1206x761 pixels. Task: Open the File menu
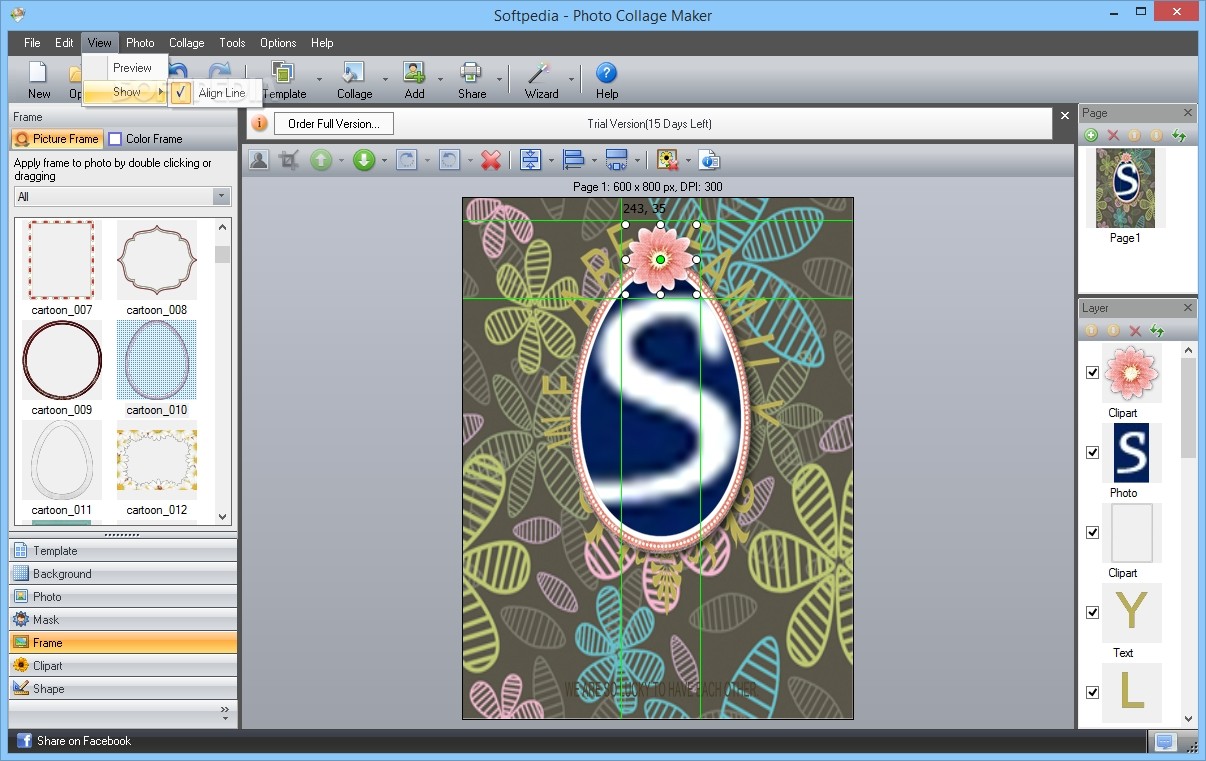click(32, 43)
